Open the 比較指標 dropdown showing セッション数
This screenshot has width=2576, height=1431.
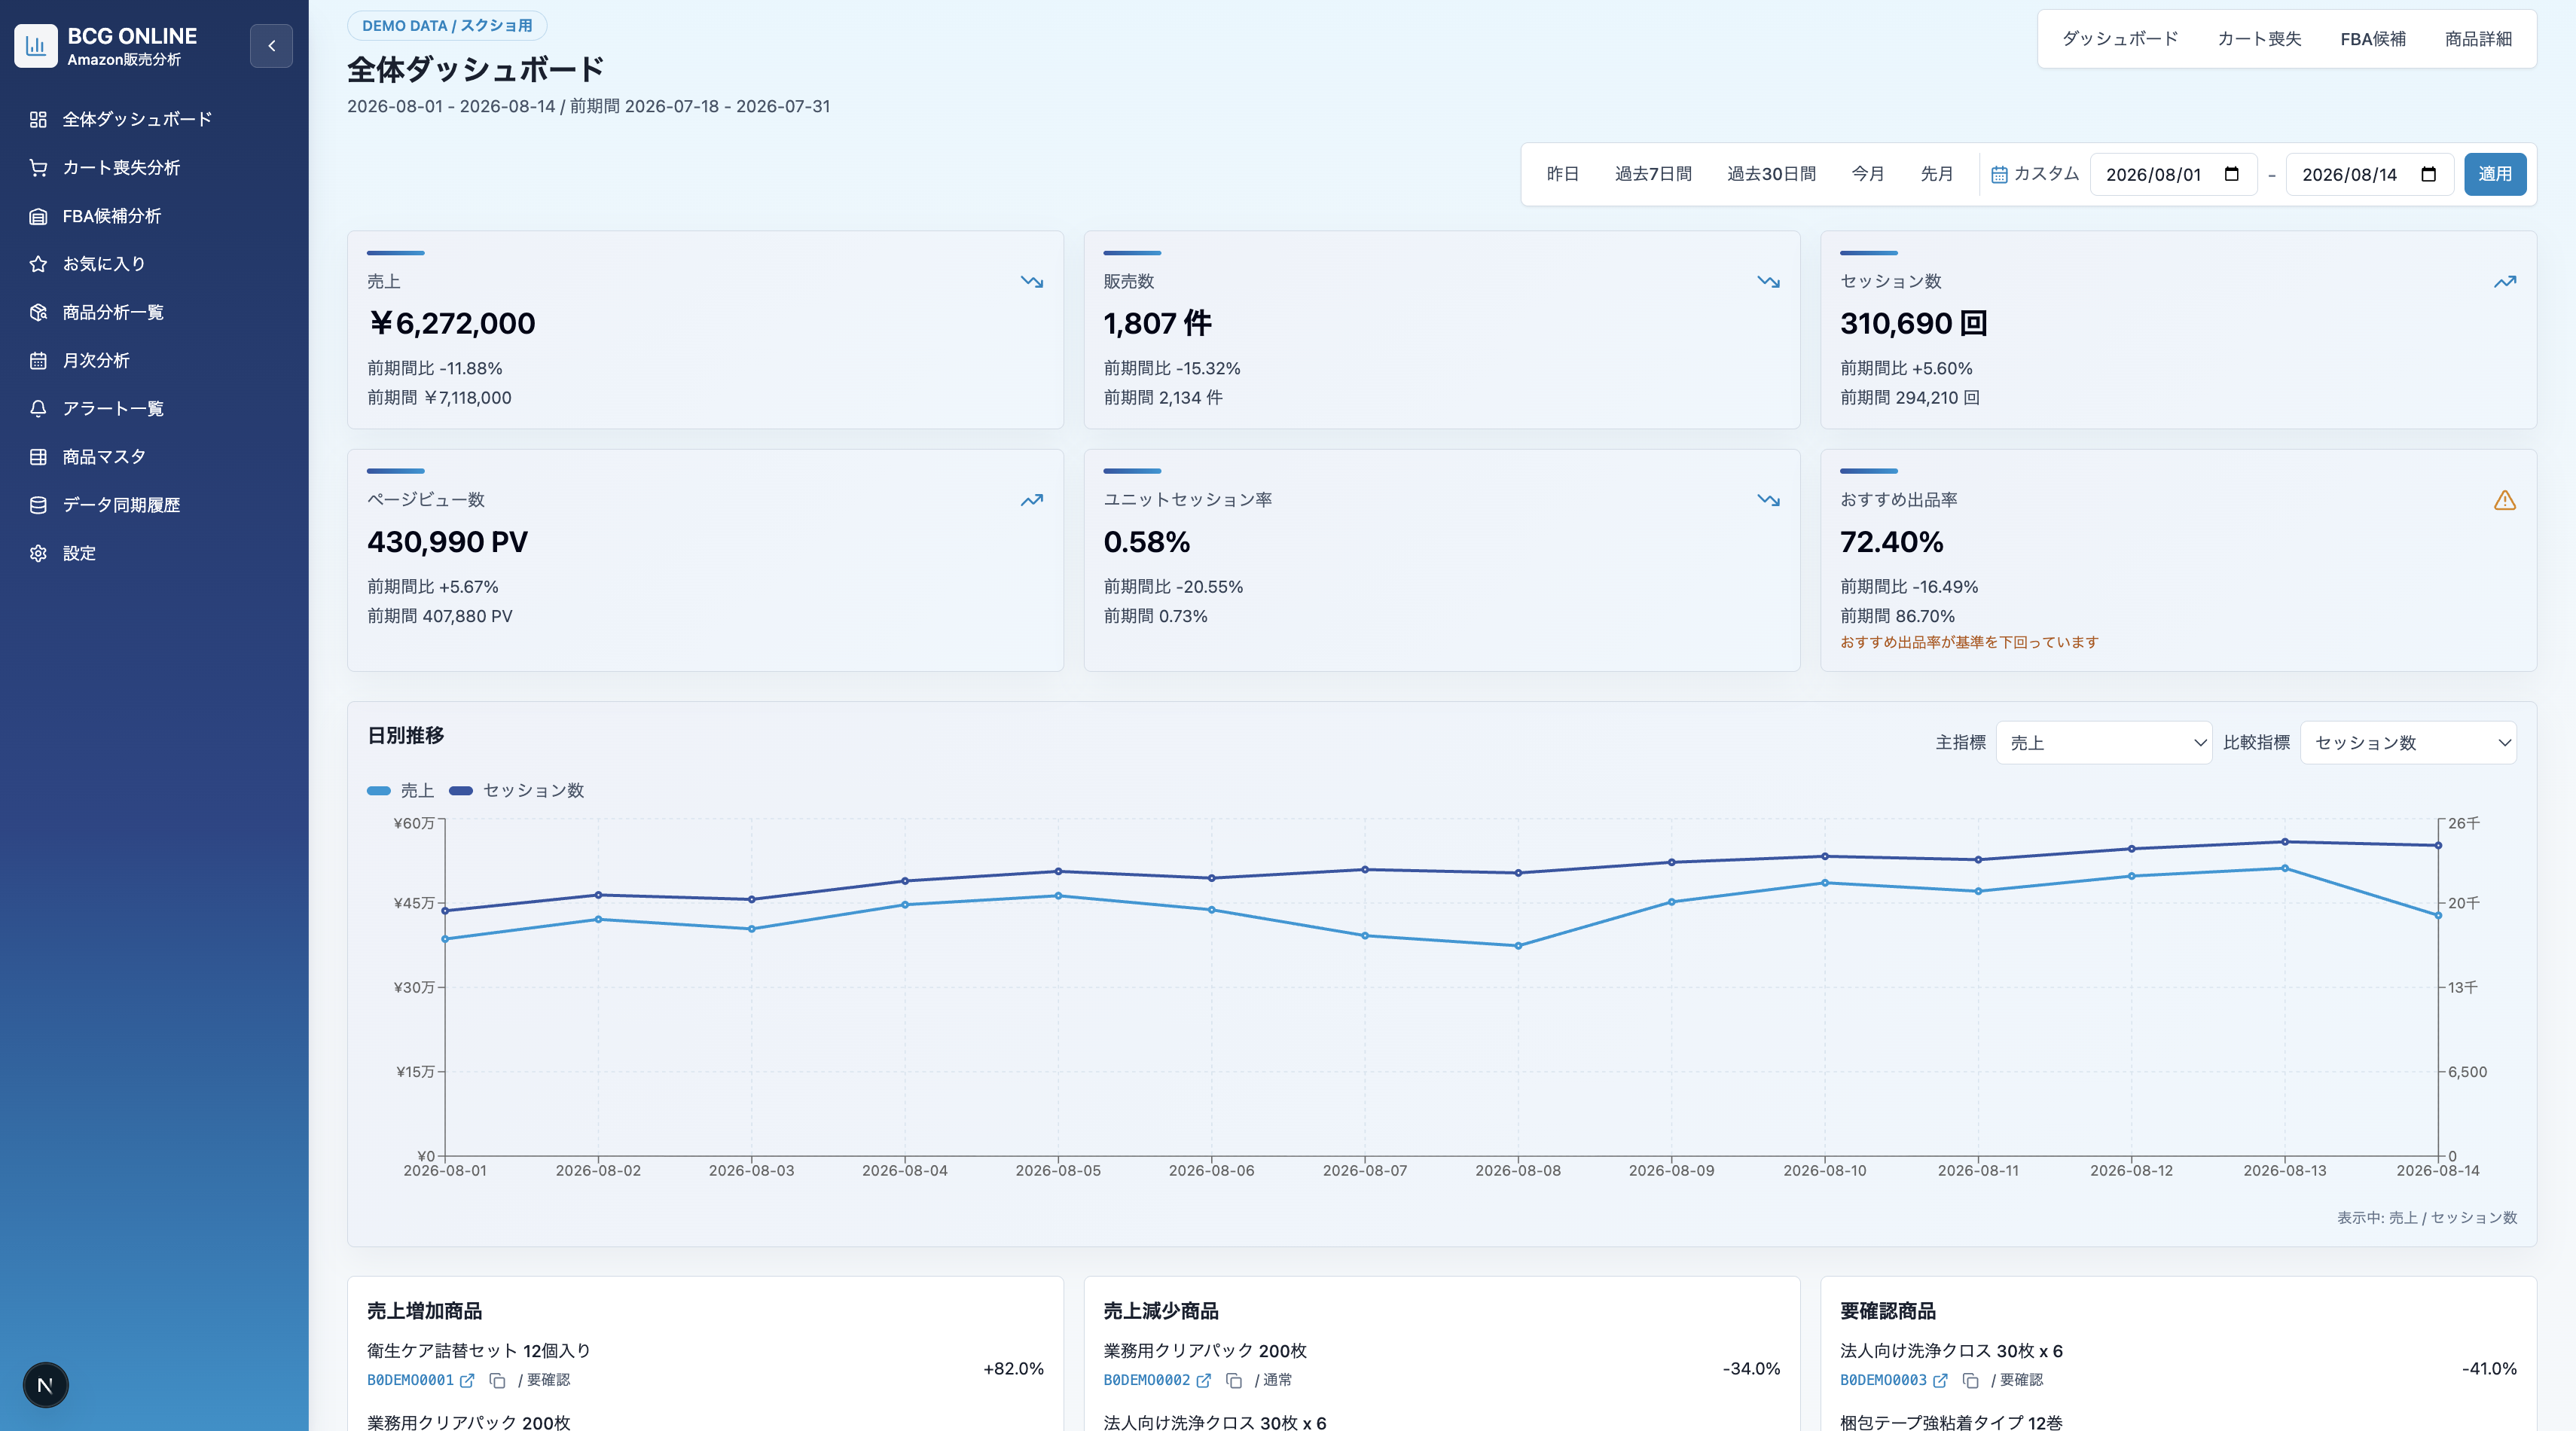(x=2408, y=743)
